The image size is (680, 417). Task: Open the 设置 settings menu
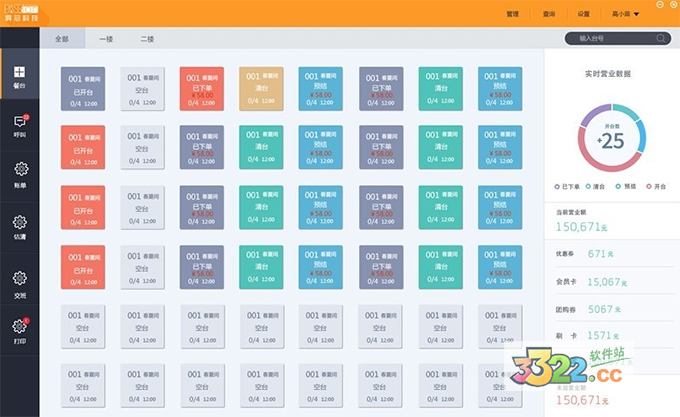click(583, 14)
